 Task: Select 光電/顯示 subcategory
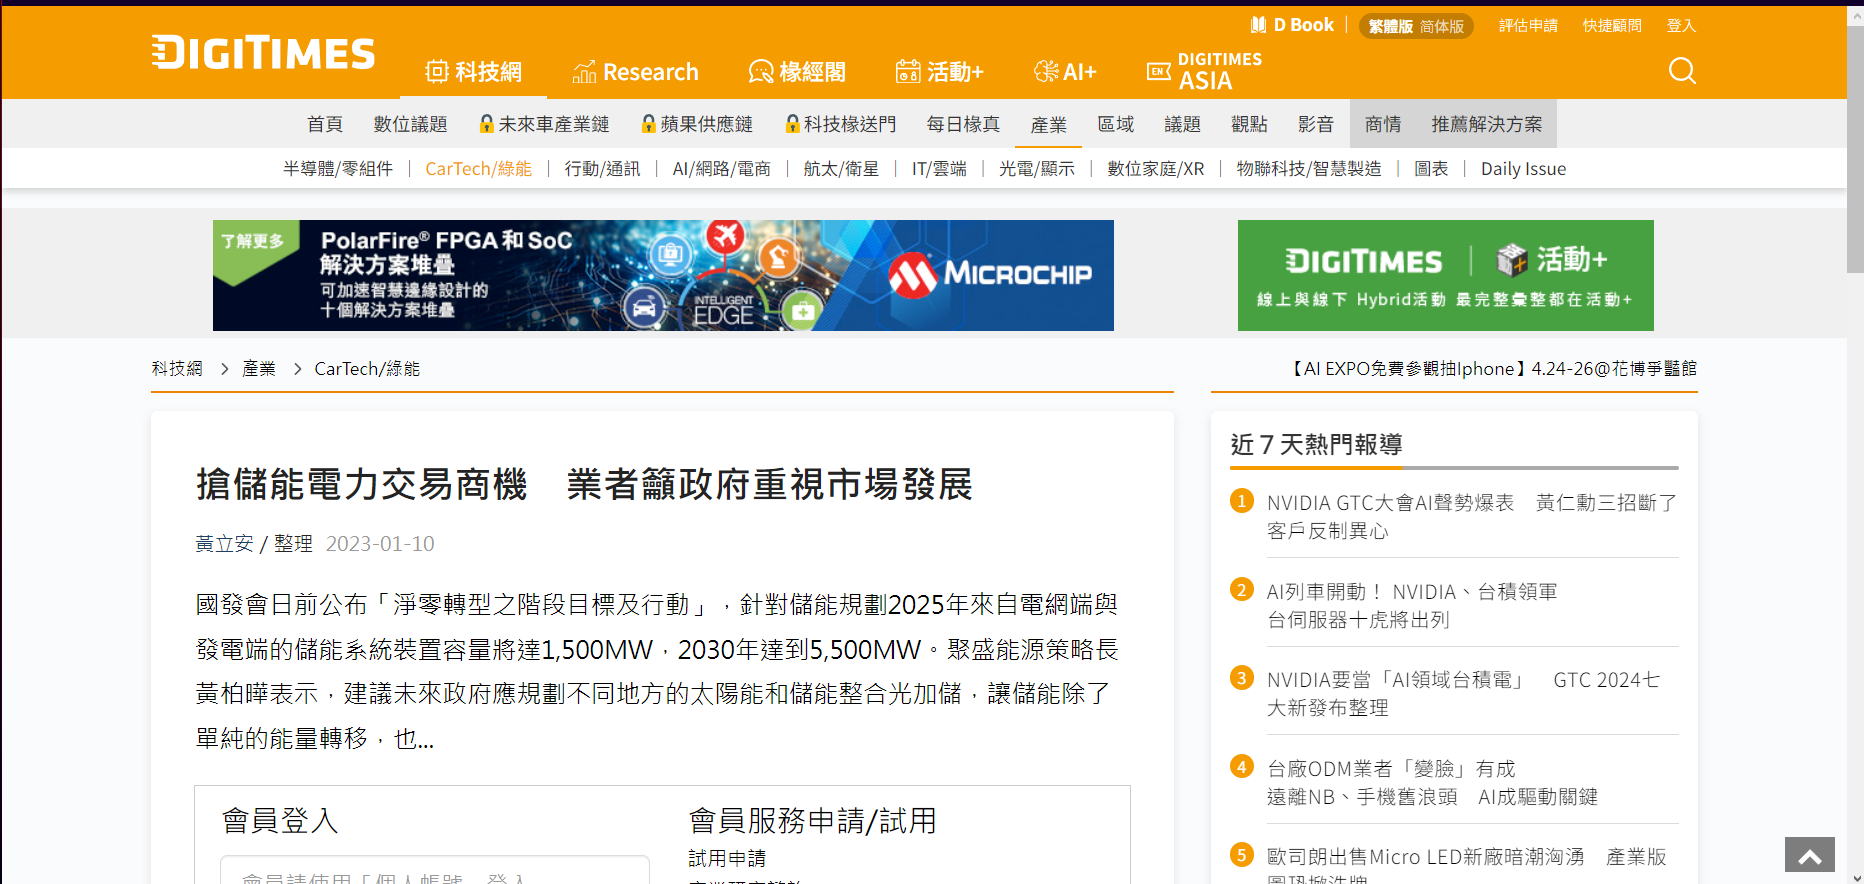click(1037, 169)
